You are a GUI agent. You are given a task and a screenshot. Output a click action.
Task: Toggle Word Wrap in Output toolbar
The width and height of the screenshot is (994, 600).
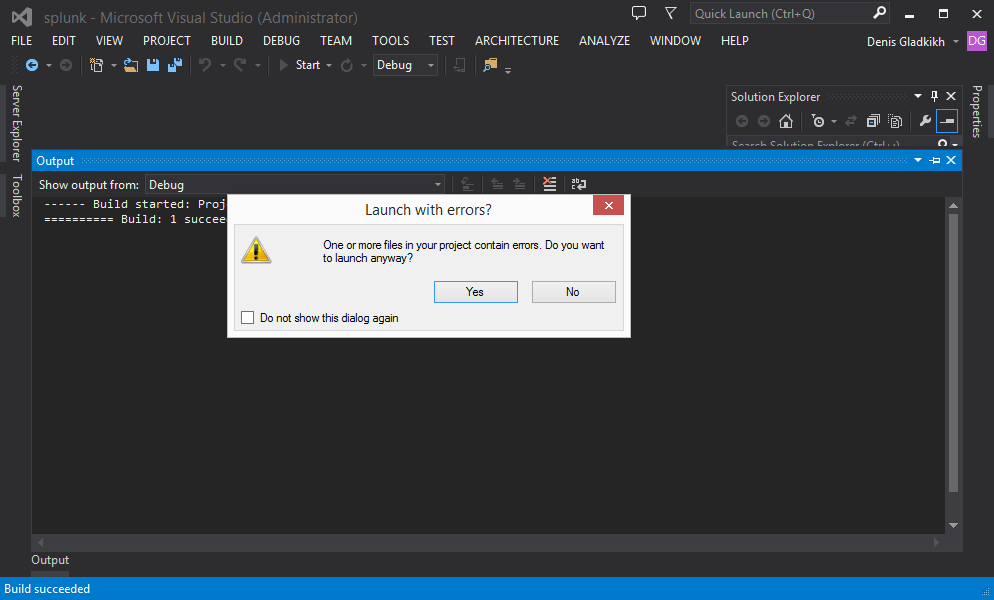pyautogui.click(x=579, y=184)
